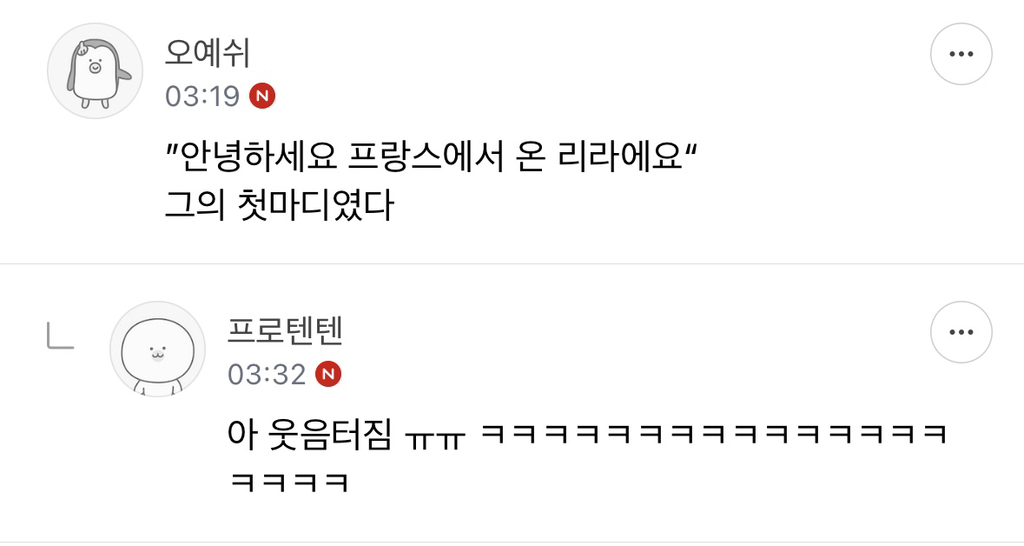Click the 03:19 comment timestamp
Viewport: 1024px width, 546px height.
(202, 96)
